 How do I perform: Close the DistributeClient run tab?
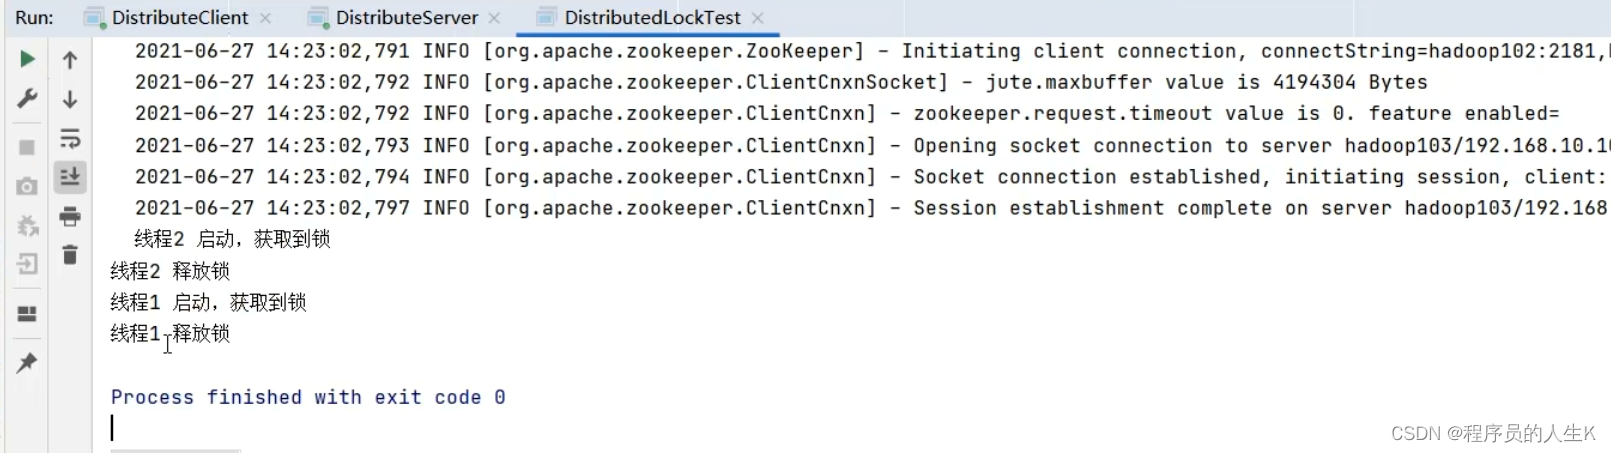pyautogui.click(x=265, y=18)
